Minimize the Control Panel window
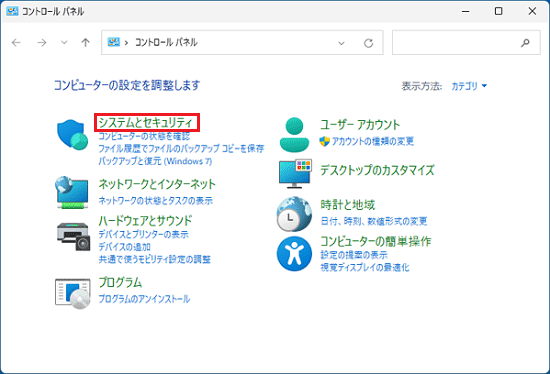The height and width of the screenshot is (374, 550). pos(465,11)
